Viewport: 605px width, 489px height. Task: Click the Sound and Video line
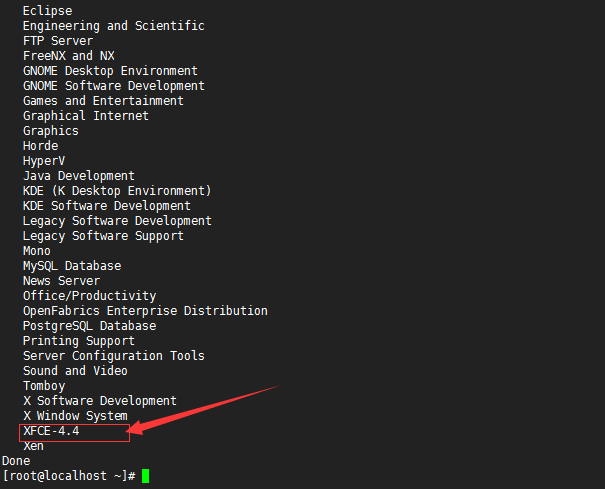pos(75,371)
